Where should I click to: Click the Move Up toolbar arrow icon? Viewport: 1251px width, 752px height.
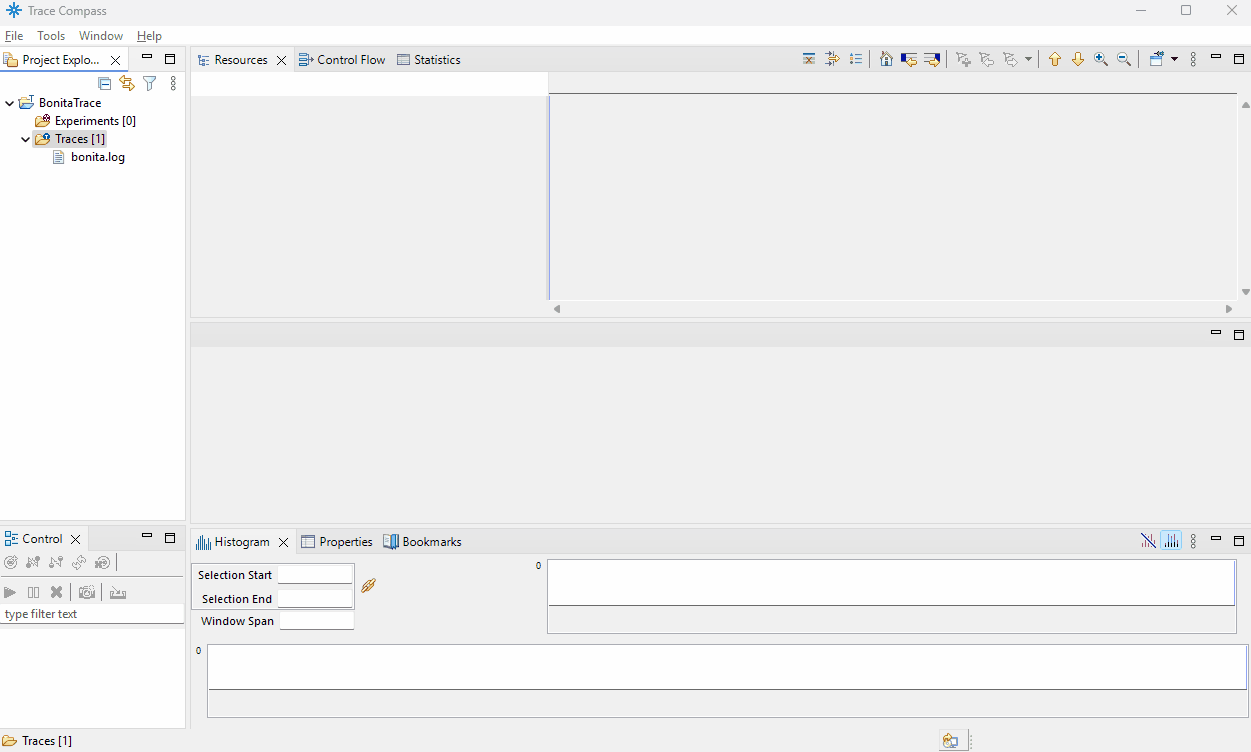pyautogui.click(x=1054, y=58)
